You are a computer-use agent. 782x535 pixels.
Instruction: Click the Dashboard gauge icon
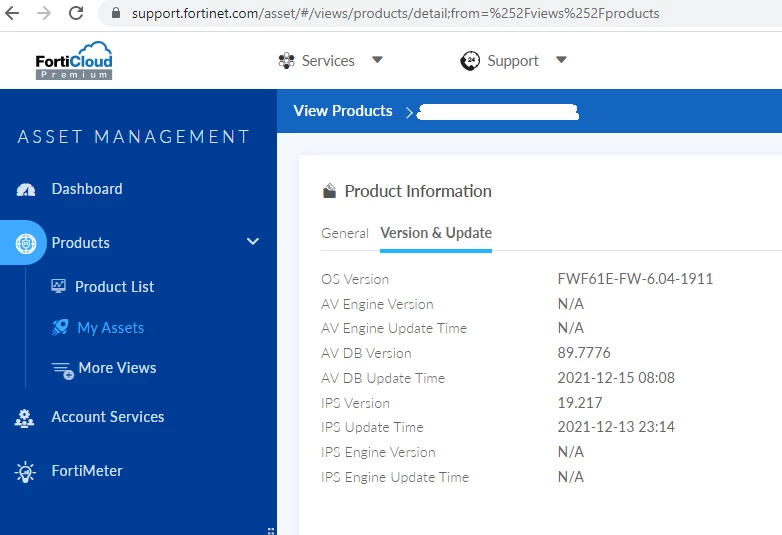[x=26, y=189]
